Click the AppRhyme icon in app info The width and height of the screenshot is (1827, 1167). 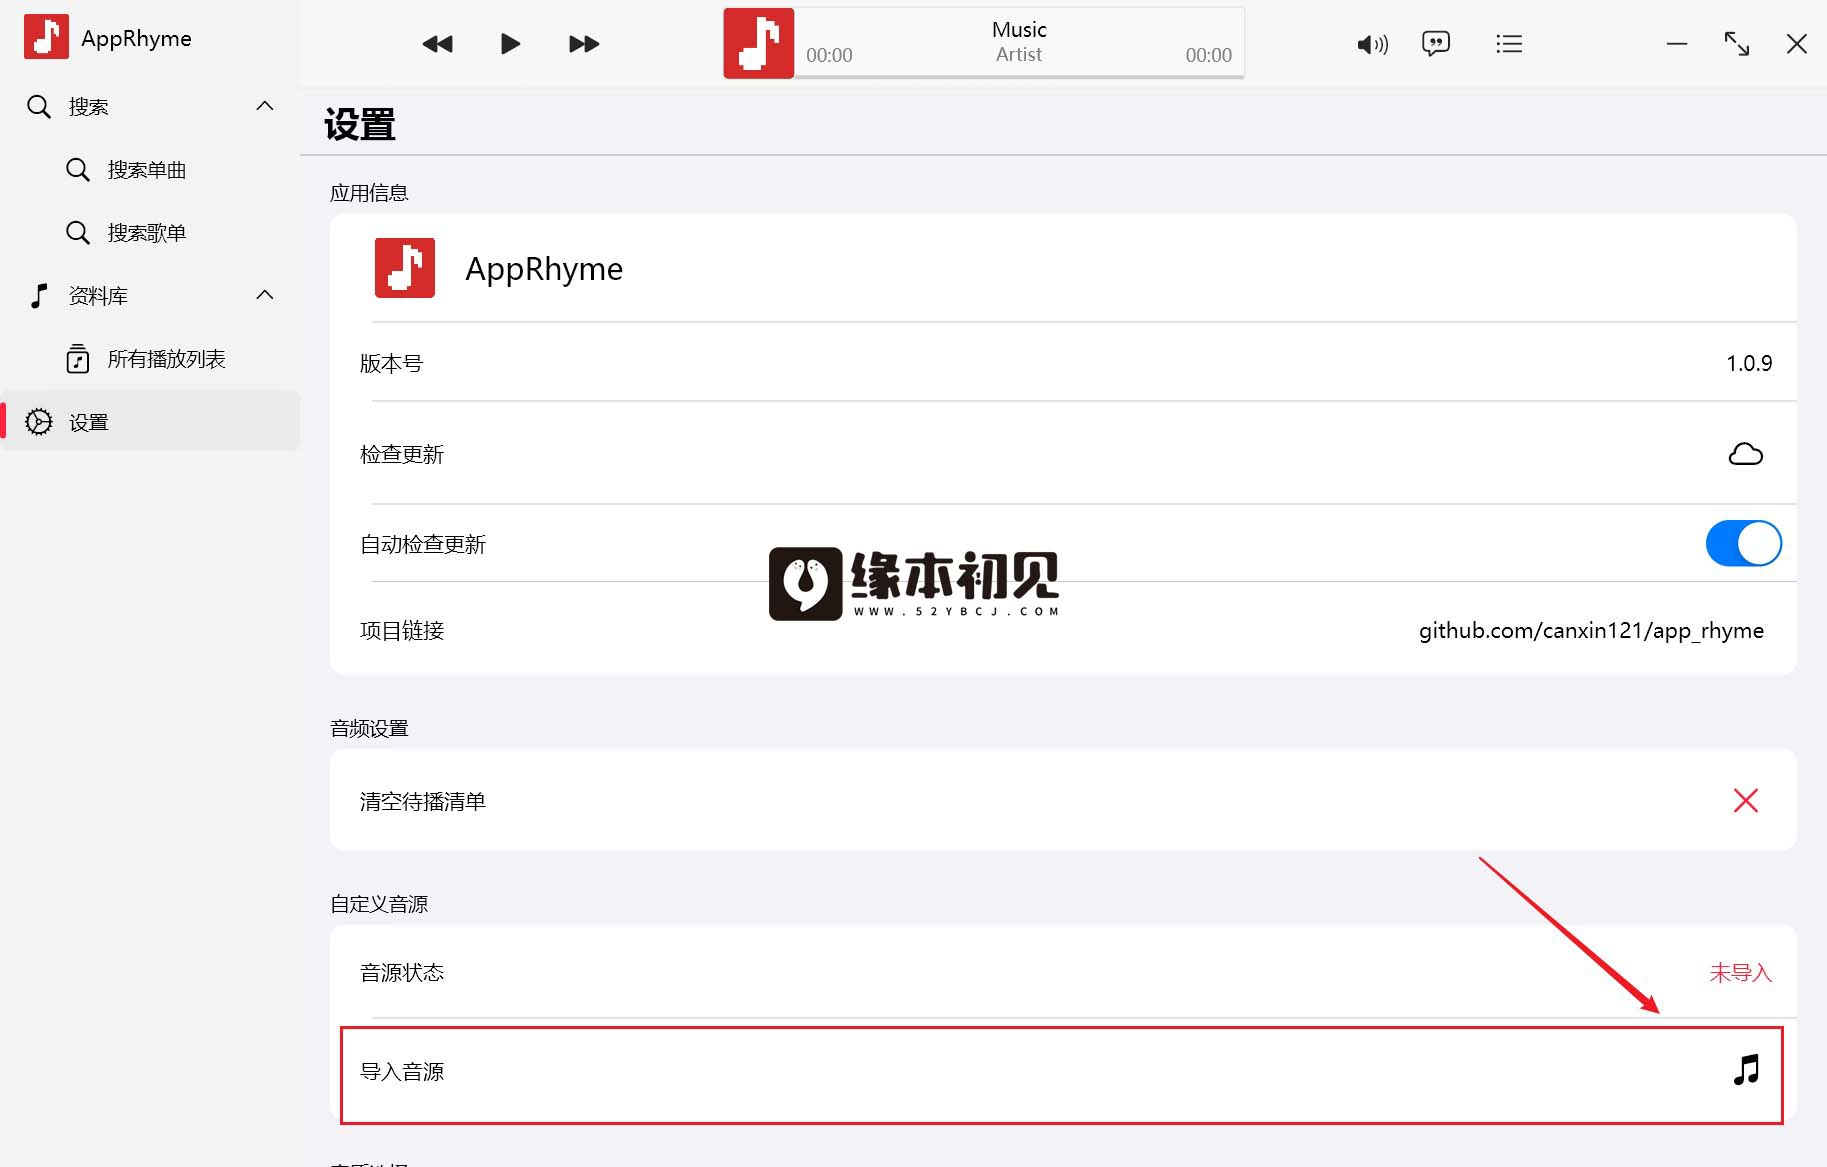coord(405,268)
